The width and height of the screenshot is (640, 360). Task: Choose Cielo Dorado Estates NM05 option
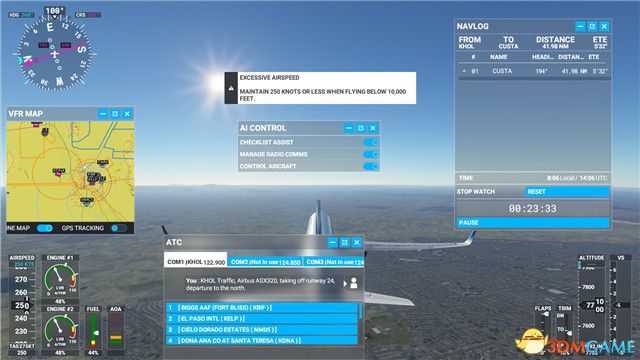[262, 329]
